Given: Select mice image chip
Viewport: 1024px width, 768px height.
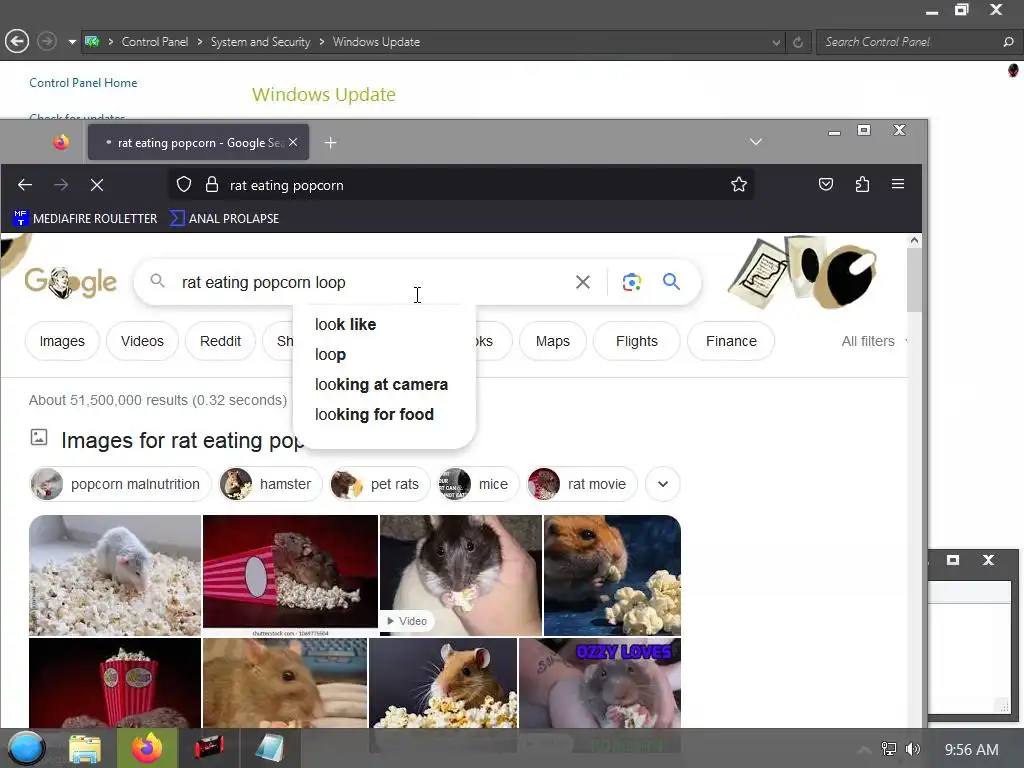Looking at the screenshot, I should click(477, 484).
